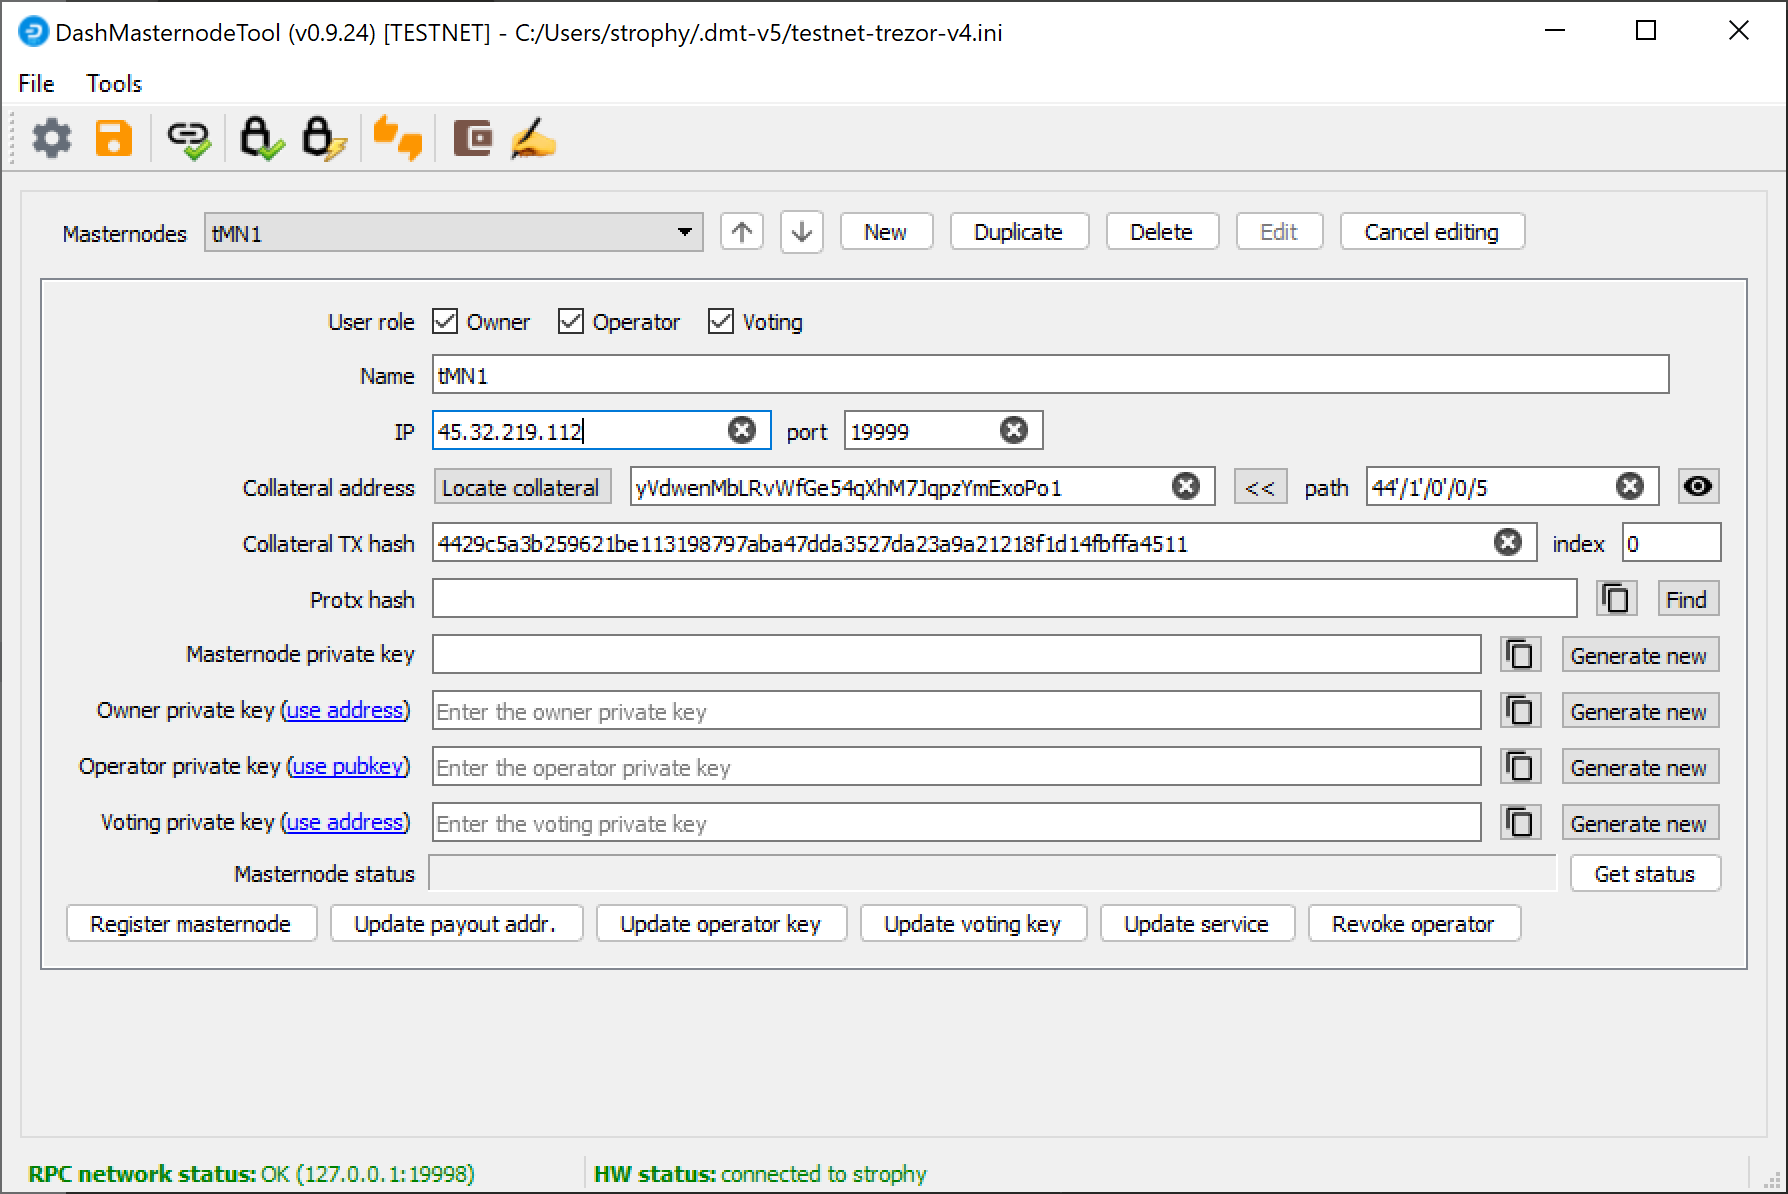Click the orange save configuration icon
Screen dimensions: 1788x1194
click(114, 138)
